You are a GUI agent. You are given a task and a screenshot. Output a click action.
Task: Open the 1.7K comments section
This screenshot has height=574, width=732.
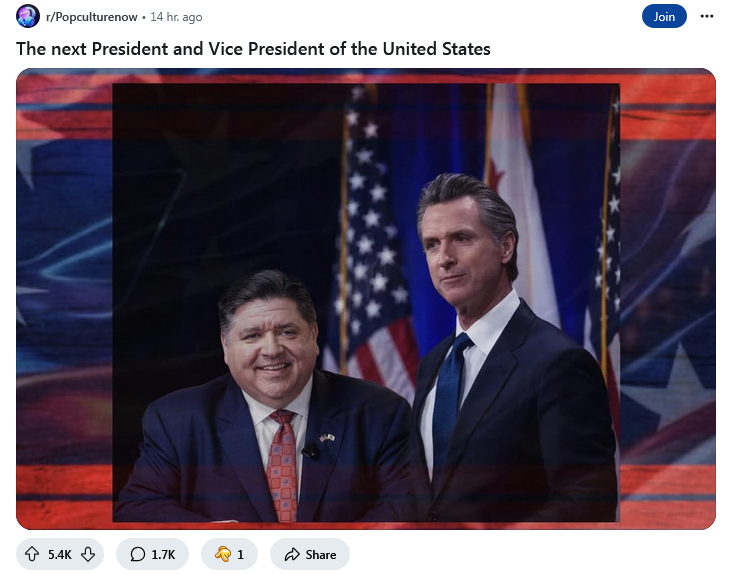coord(152,554)
